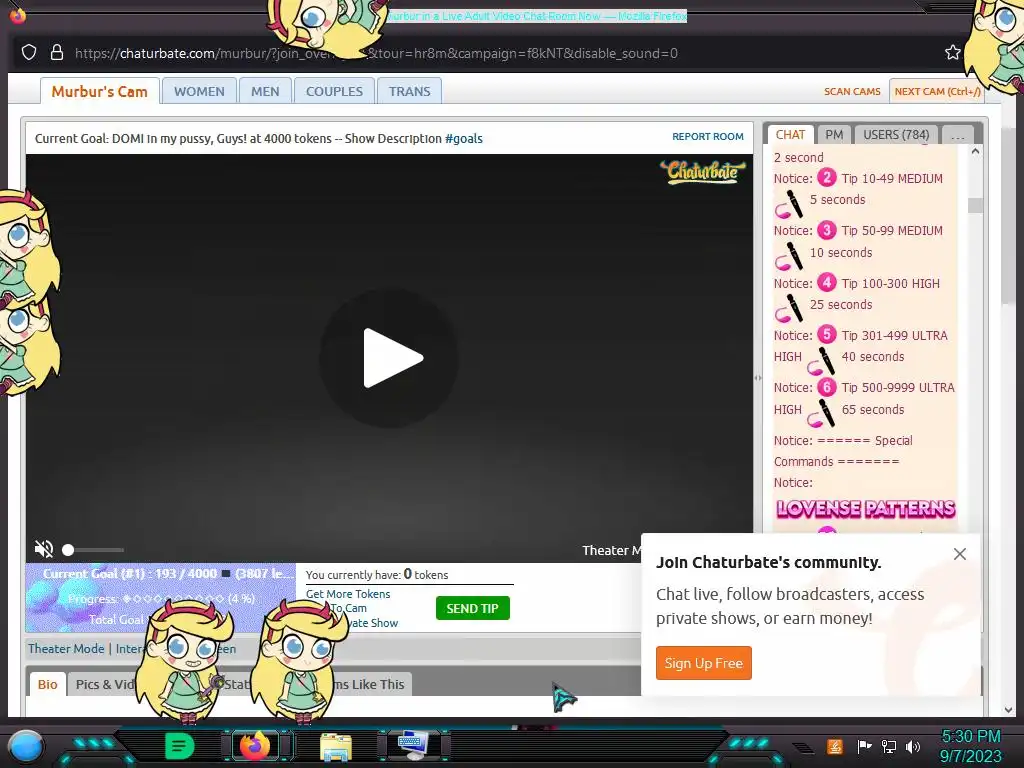
Task: Click the chat panel scroll-up arrow
Action: coord(975,152)
